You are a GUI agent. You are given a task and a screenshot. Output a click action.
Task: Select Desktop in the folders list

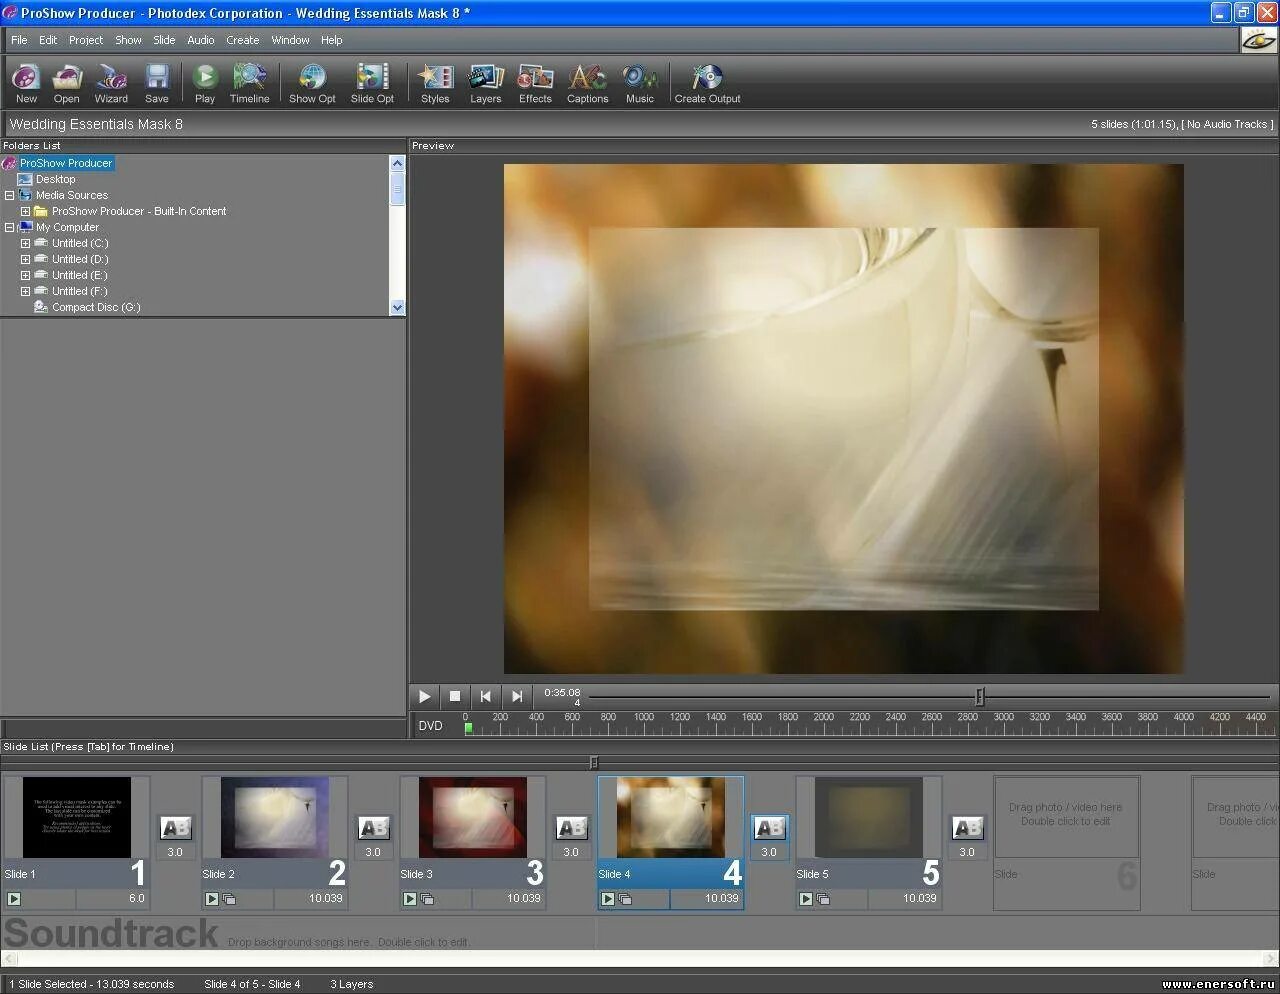(55, 179)
